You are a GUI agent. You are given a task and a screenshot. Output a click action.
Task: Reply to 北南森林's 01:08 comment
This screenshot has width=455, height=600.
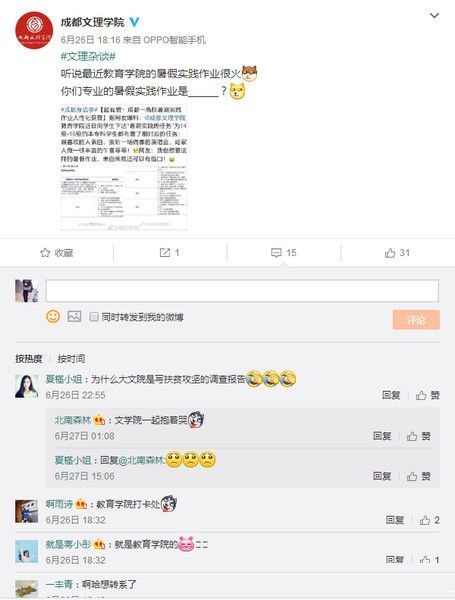[382, 436]
